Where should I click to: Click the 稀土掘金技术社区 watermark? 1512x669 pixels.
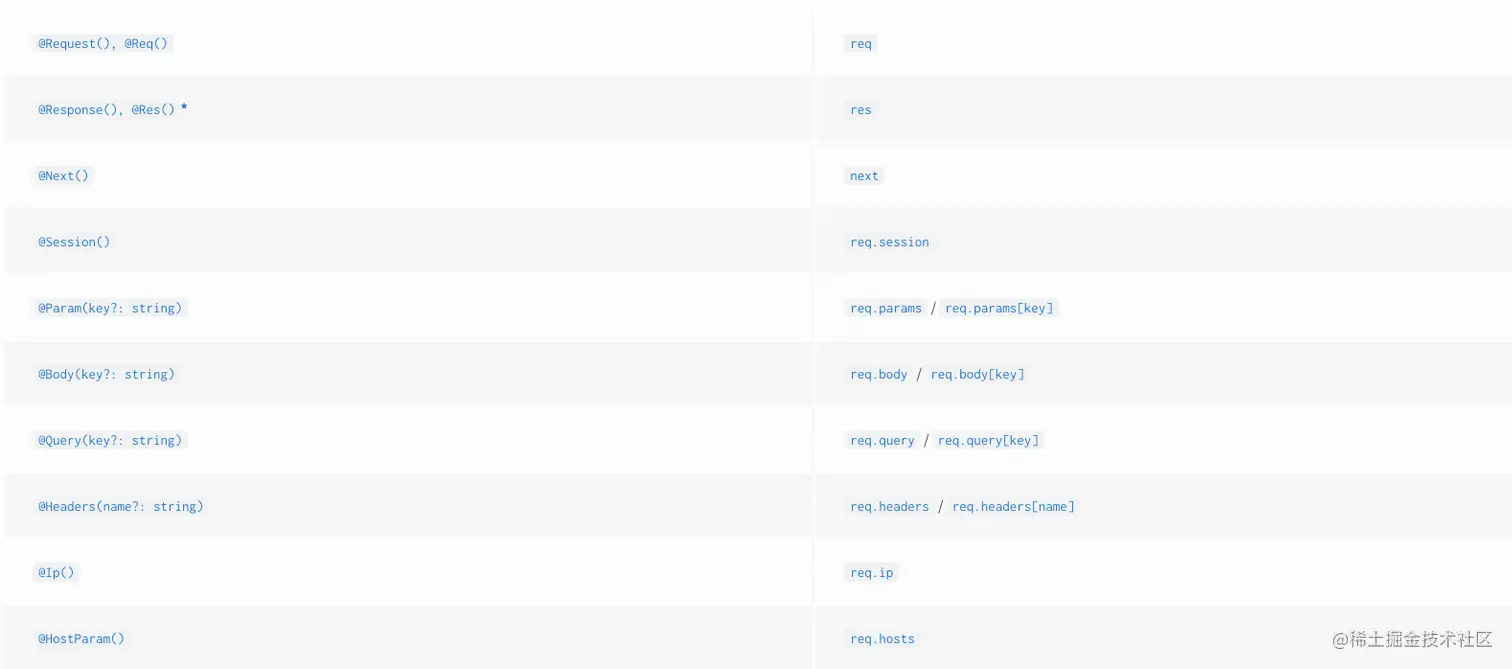(1412, 639)
